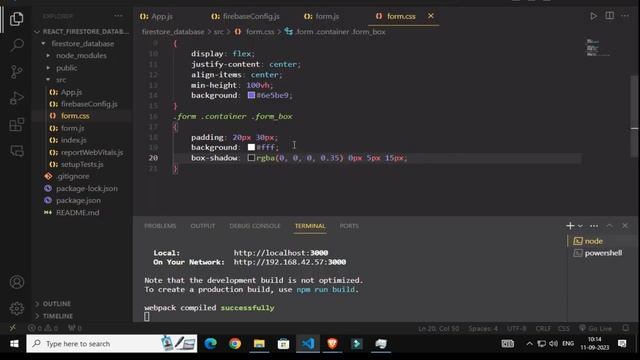Maximize the panel with chevron up
This screenshot has width=640, height=360.
(609, 226)
